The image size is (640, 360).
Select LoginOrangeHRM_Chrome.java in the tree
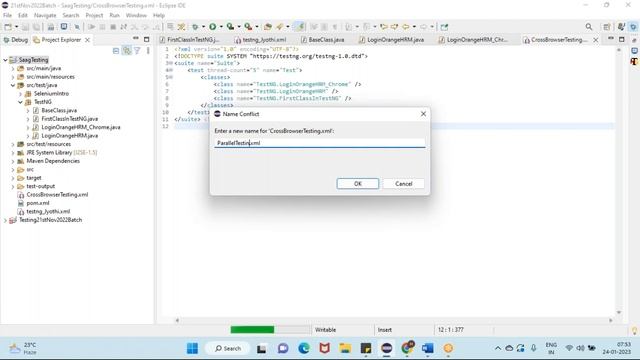[80, 127]
